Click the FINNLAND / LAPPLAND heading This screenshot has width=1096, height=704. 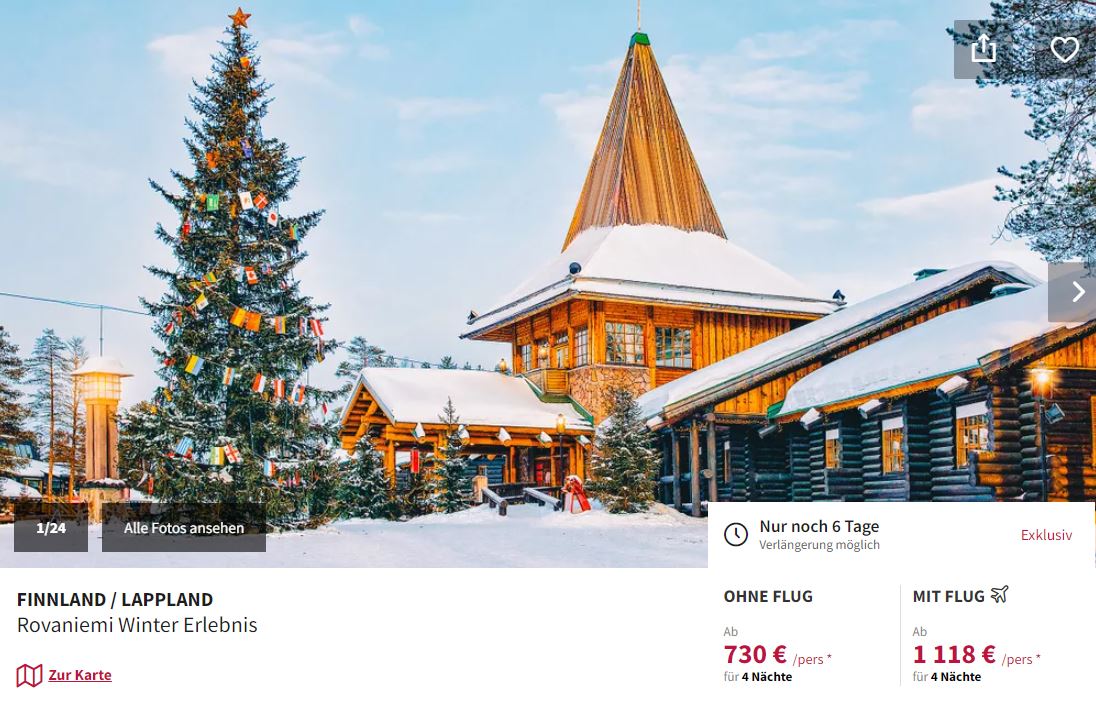pos(115,599)
